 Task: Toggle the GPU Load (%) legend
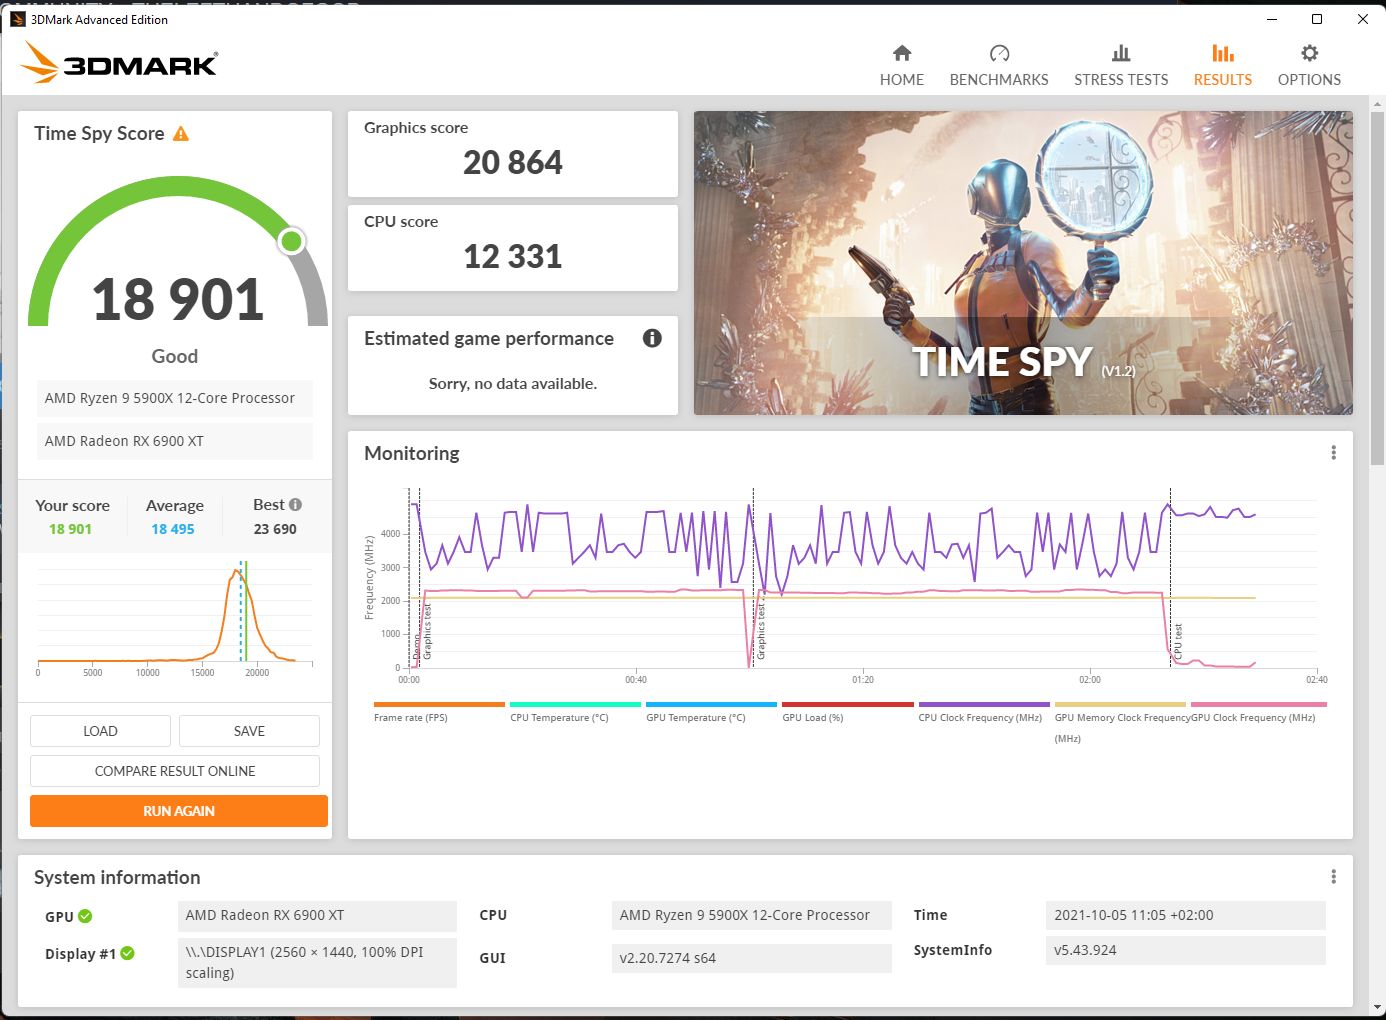click(847, 712)
